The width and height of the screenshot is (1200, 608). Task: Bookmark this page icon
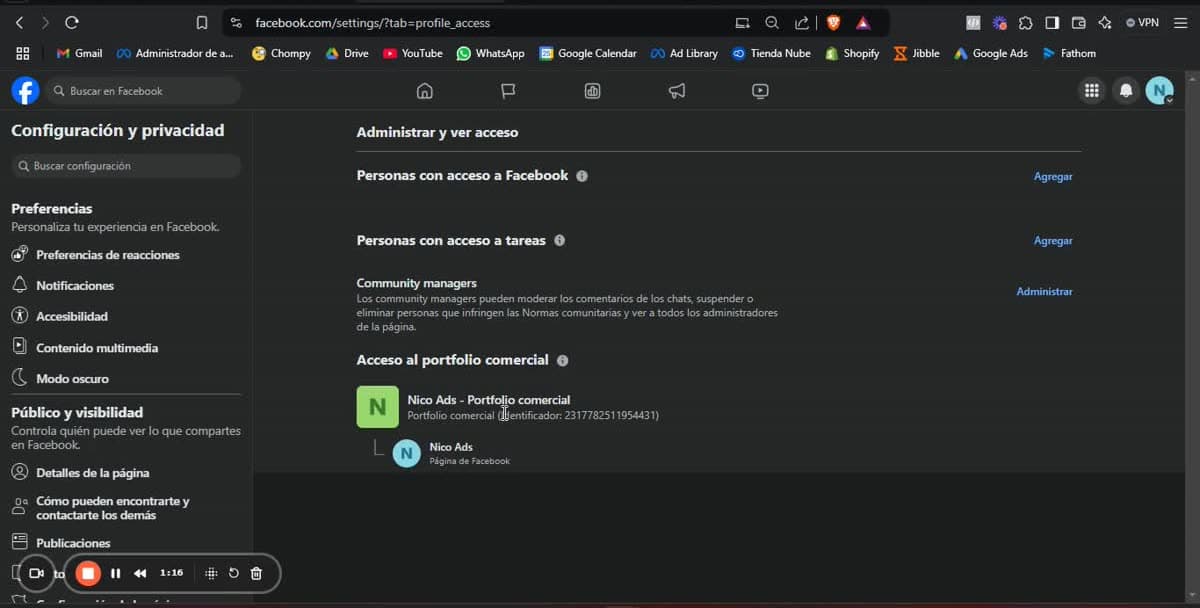pyautogui.click(x=202, y=22)
